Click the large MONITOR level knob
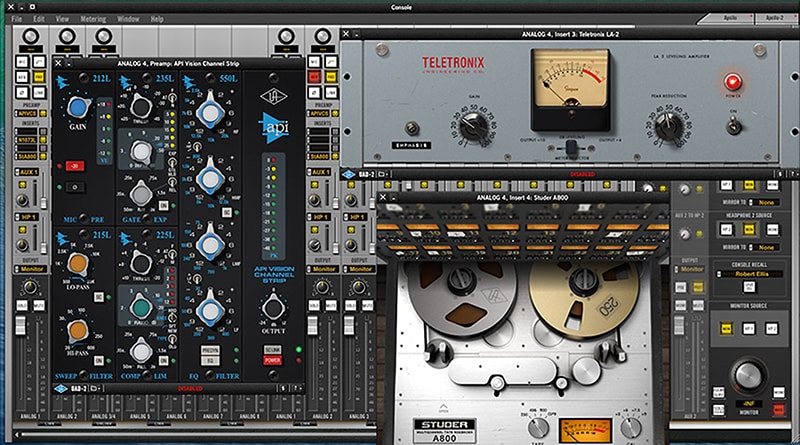 point(747,375)
